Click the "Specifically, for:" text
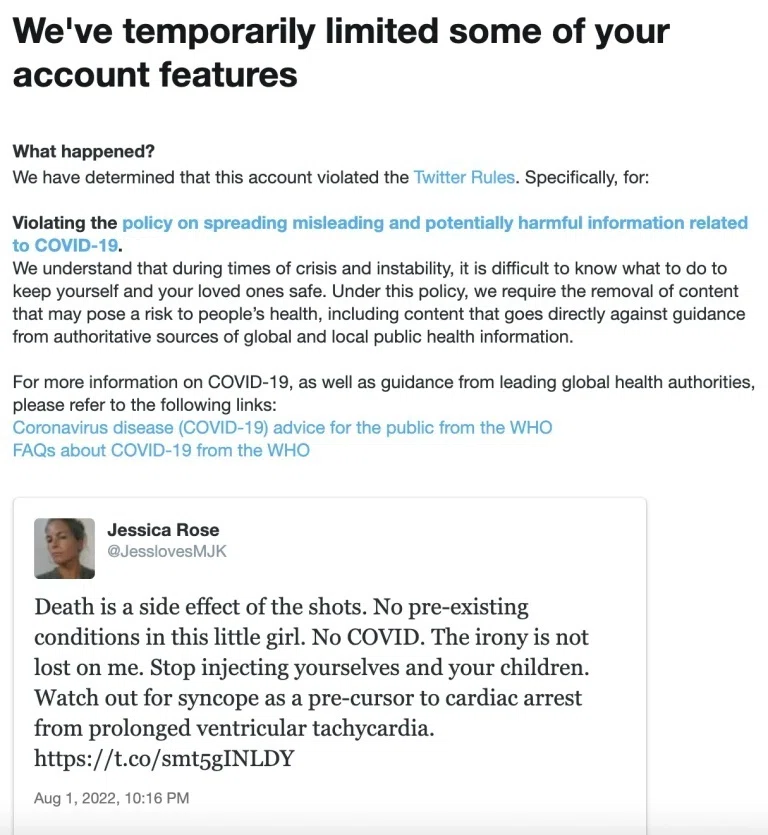Image resolution: width=768 pixels, height=835 pixels. click(587, 177)
